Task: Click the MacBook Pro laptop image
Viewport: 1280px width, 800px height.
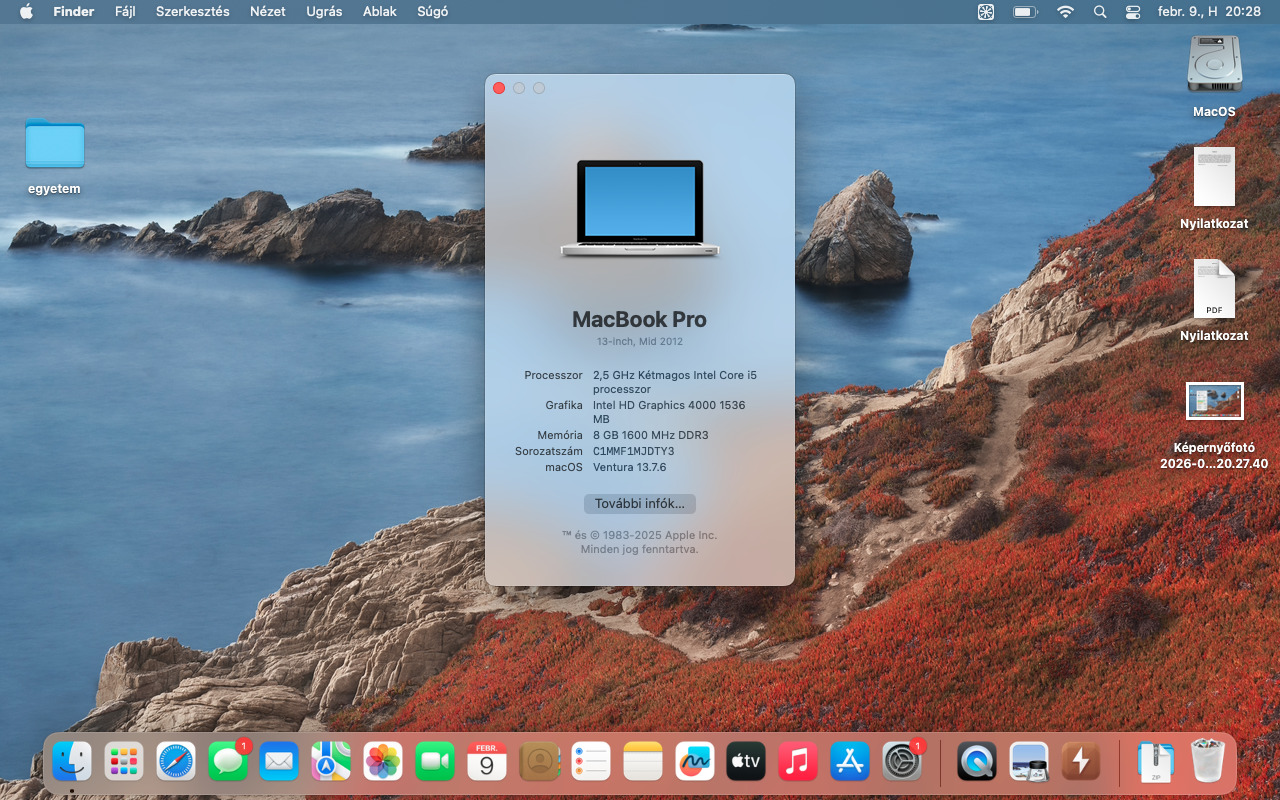Action: (x=640, y=209)
